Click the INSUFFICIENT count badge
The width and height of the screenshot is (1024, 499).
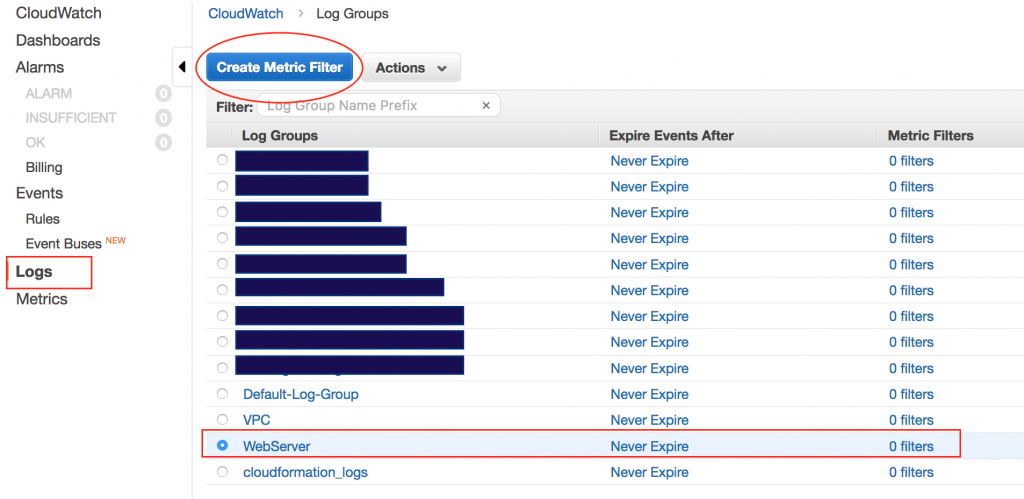coord(163,118)
